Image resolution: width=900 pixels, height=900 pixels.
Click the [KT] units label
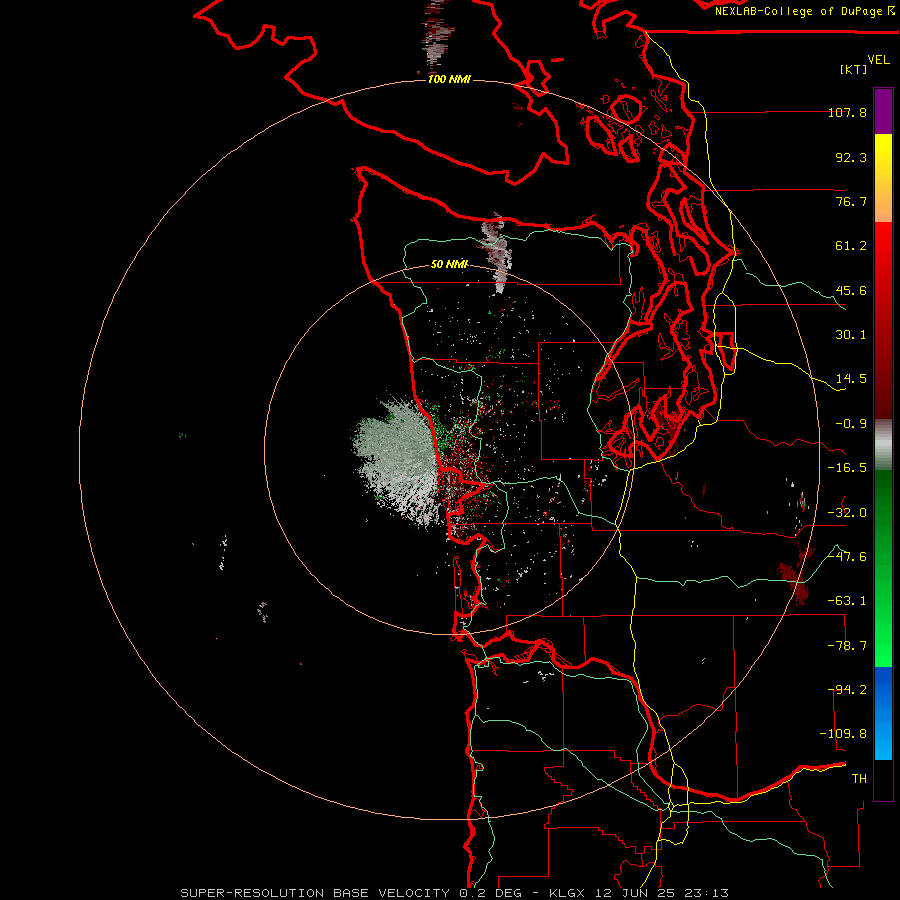(854, 69)
